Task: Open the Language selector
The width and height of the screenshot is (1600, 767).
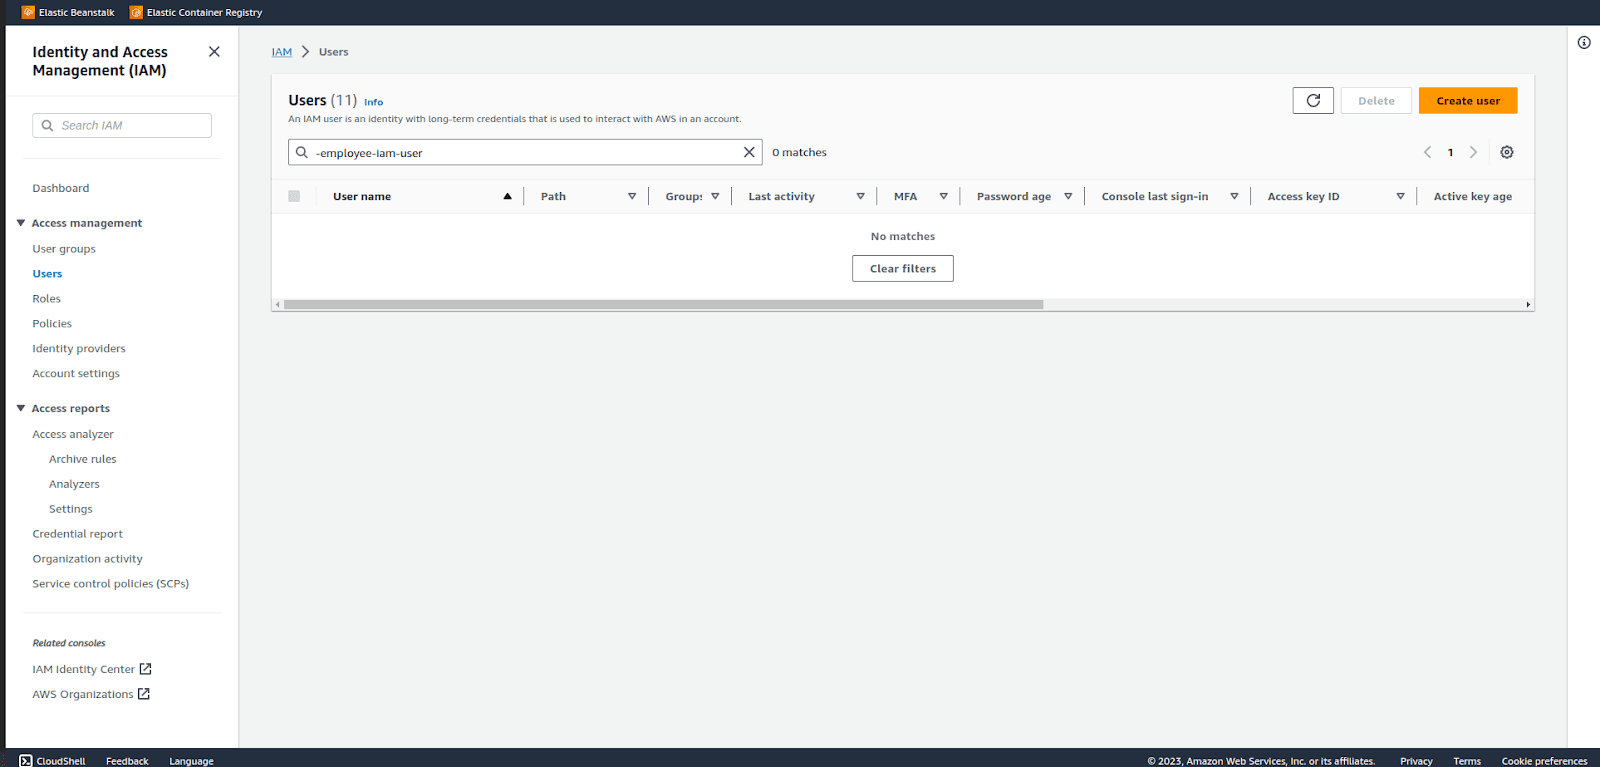Action: coord(191,761)
